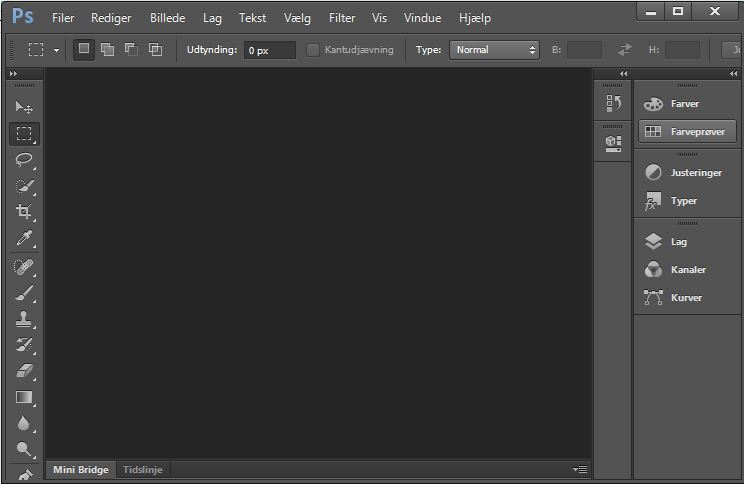The width and height of the screenshot is (744, 484).
Task: Select the Gradient tool
Action: (24, 397)
